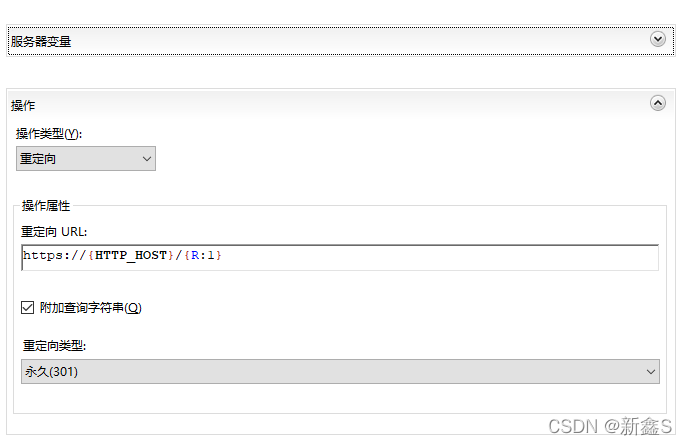Click the 附加查询字符串(Q) label text

[91, 308]
